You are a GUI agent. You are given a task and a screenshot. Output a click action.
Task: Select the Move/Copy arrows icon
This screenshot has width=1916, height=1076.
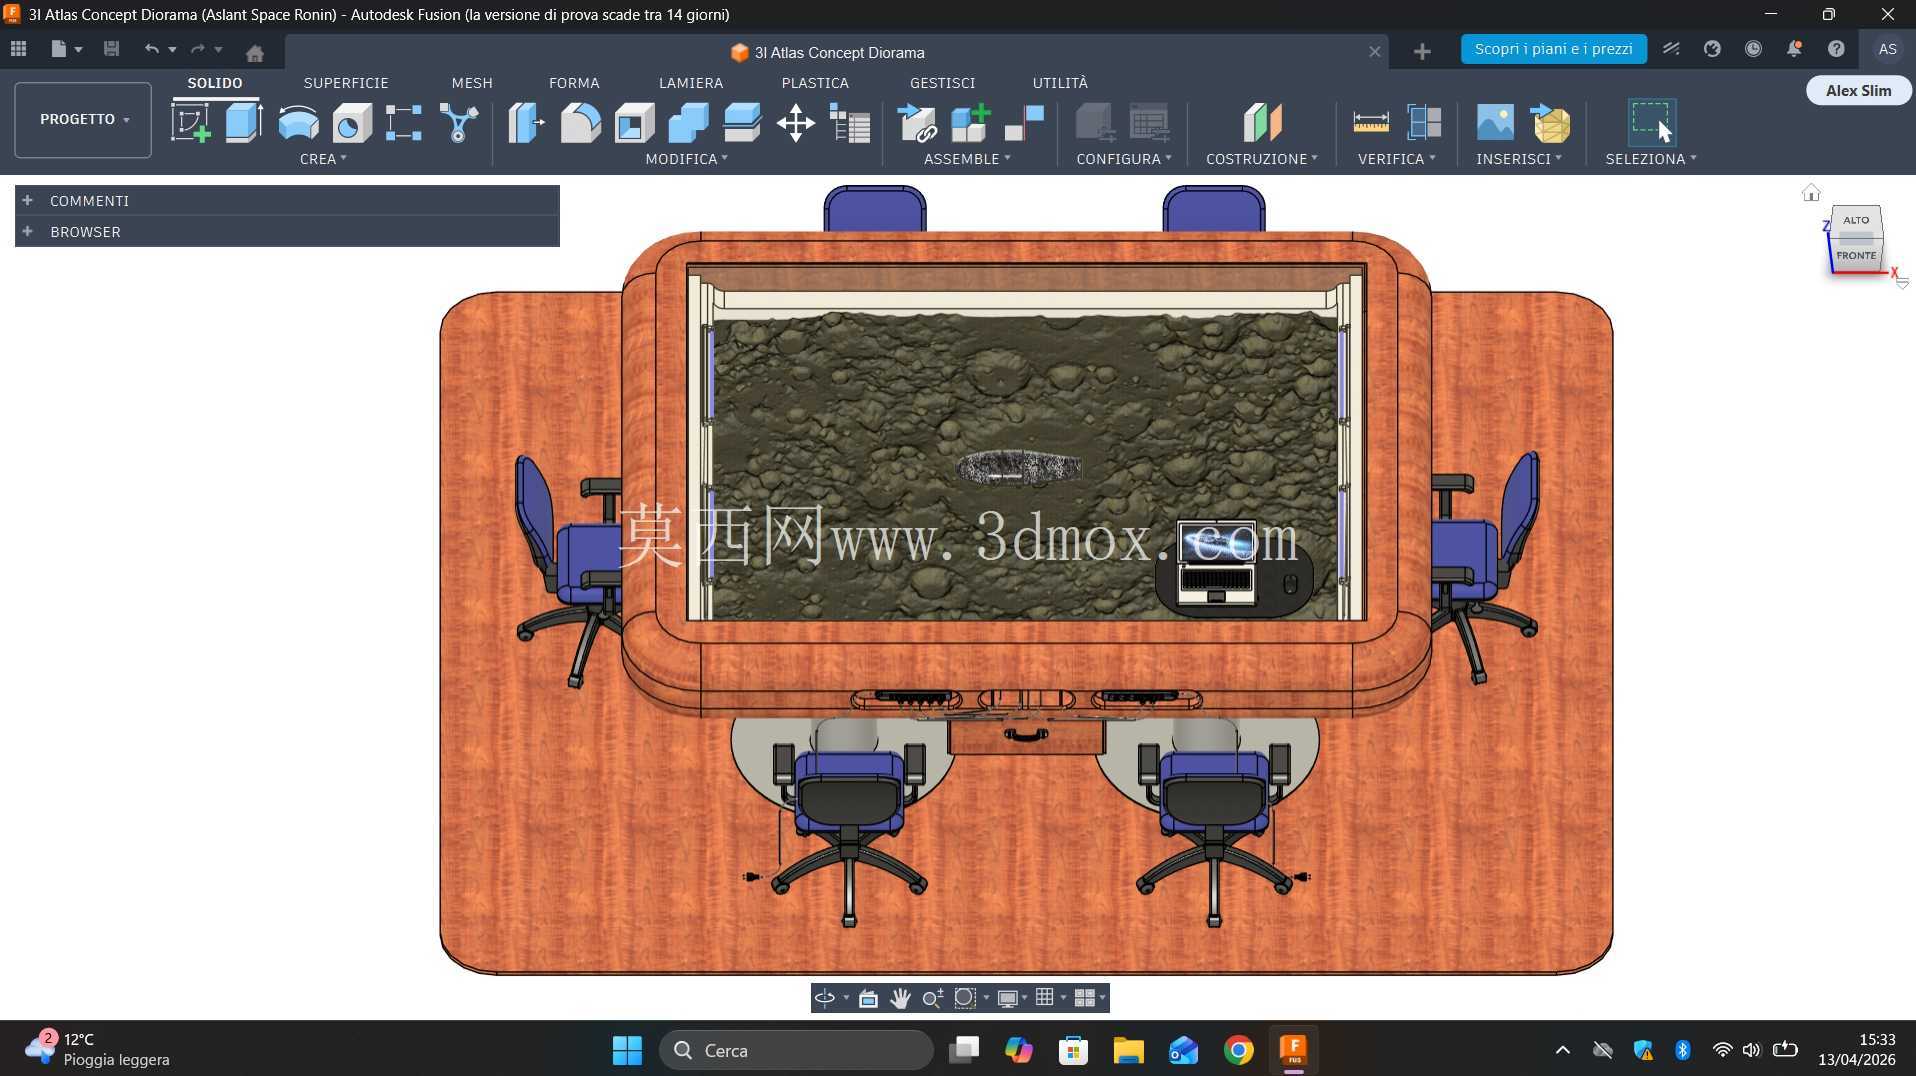[x=796, y=123]
